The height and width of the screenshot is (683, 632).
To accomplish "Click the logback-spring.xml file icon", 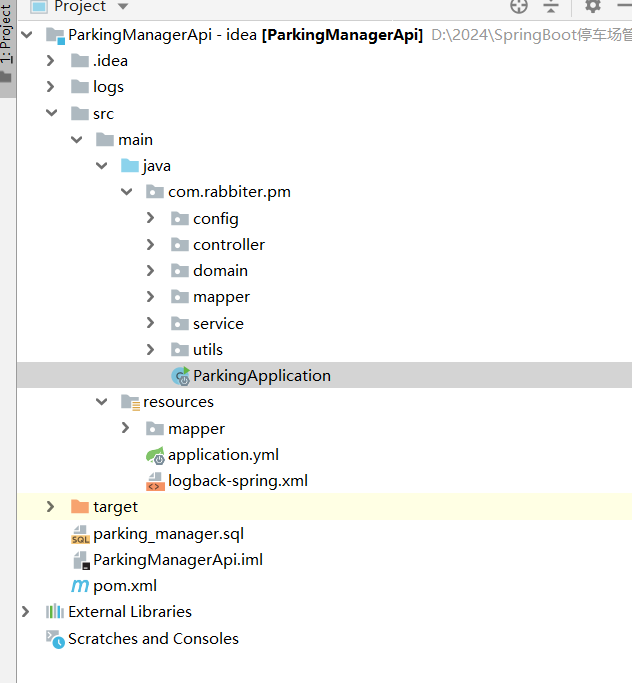I will (155, 481).
